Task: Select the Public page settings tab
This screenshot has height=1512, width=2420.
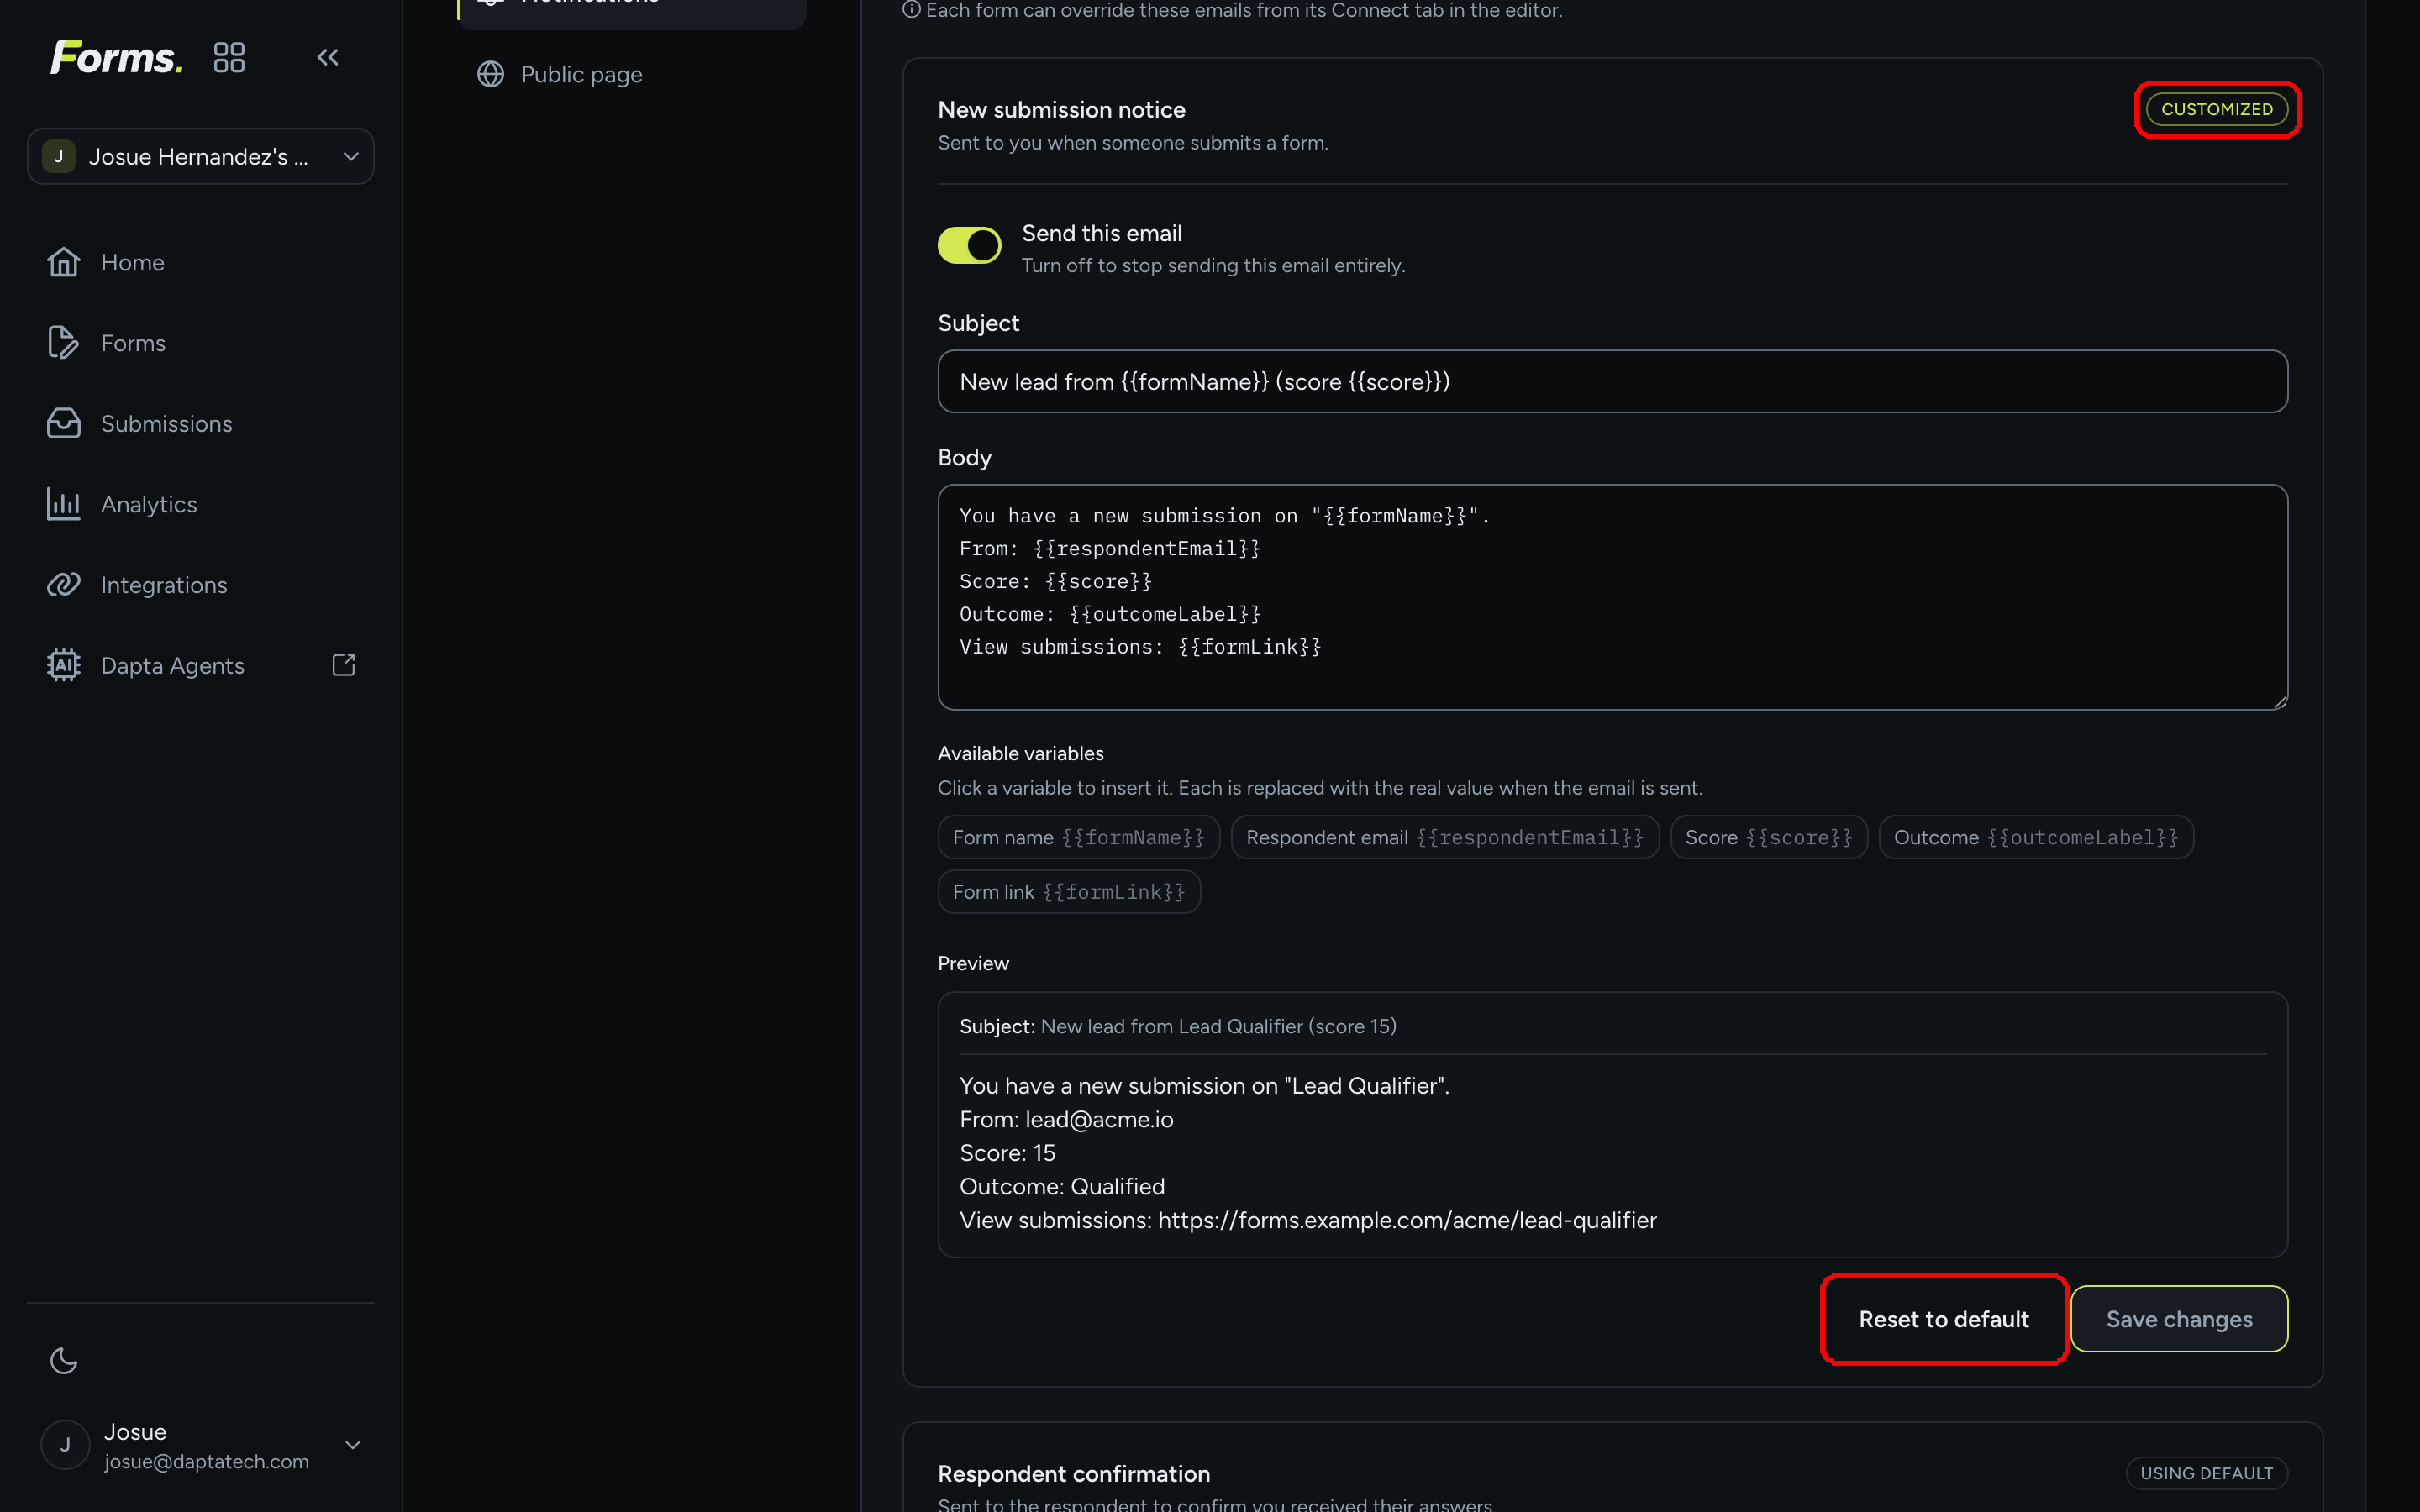Action: (632, 74)
